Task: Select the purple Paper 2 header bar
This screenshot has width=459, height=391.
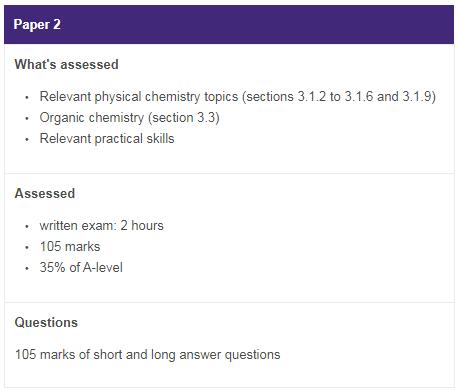Action: pyautogui.click(x=229, y=24)
